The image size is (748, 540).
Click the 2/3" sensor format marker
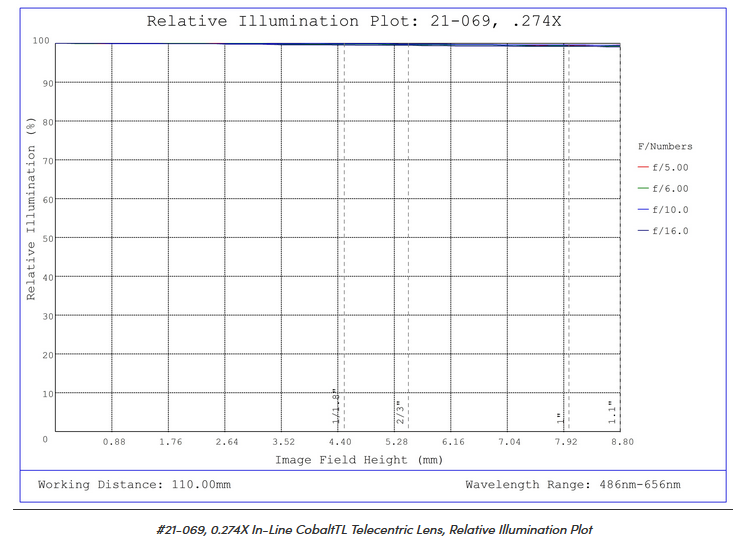pyautogui.click(x=398, y=413)
